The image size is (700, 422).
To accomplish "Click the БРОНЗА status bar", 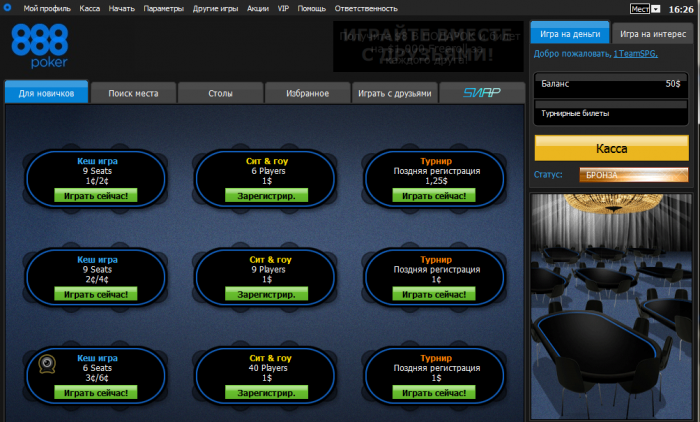I will (x=634, y=175).
